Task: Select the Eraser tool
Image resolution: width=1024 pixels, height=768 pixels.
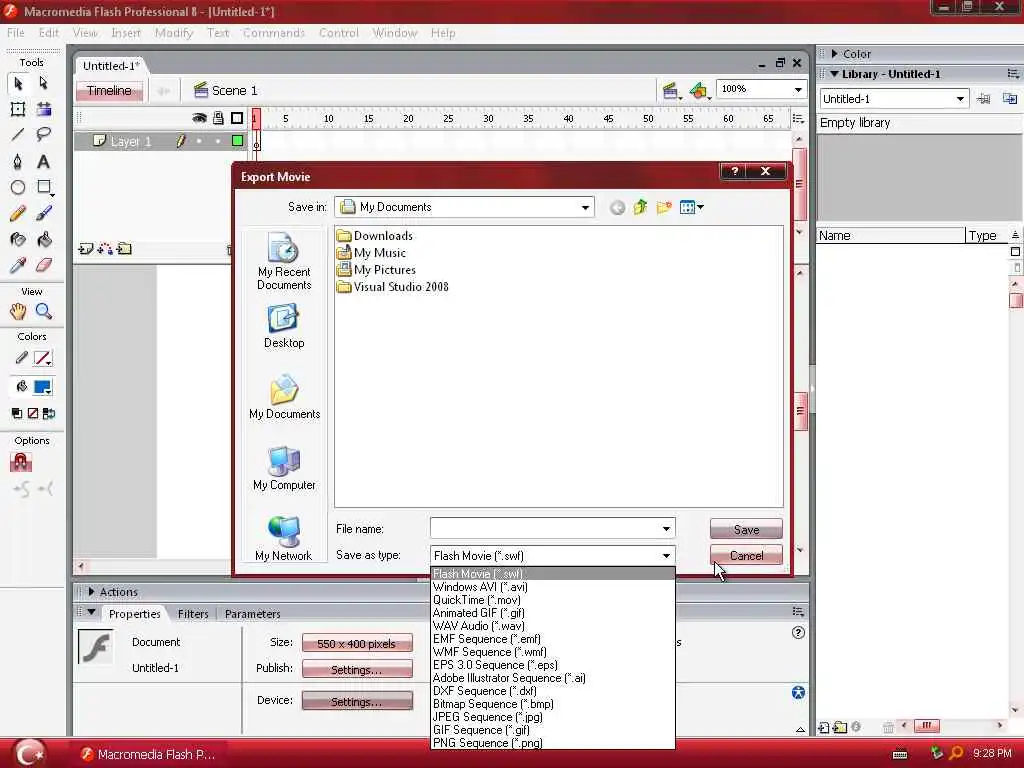Action: [44, 265]
